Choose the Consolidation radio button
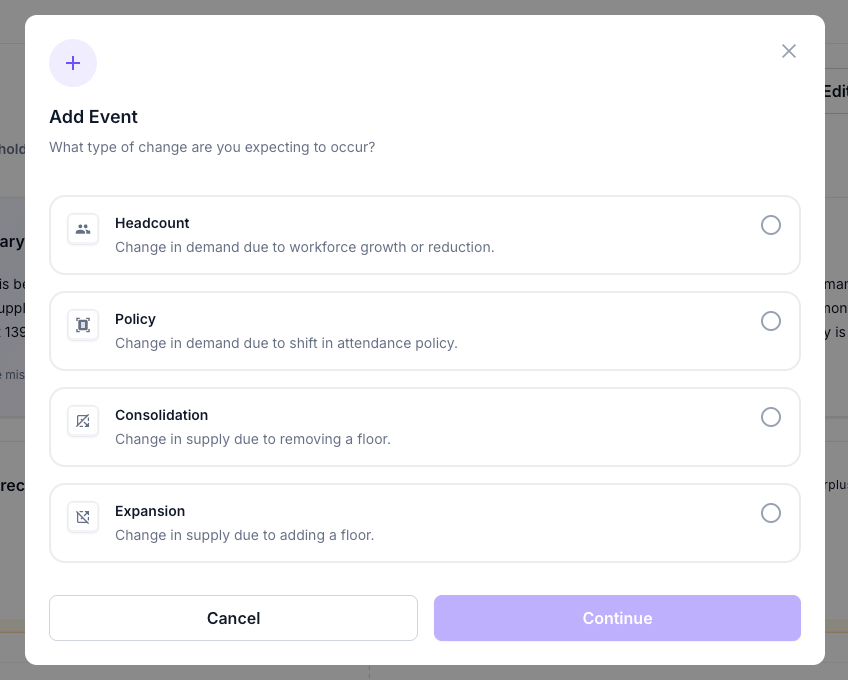This screenshot has height=680, width=848. pos(771,417)
